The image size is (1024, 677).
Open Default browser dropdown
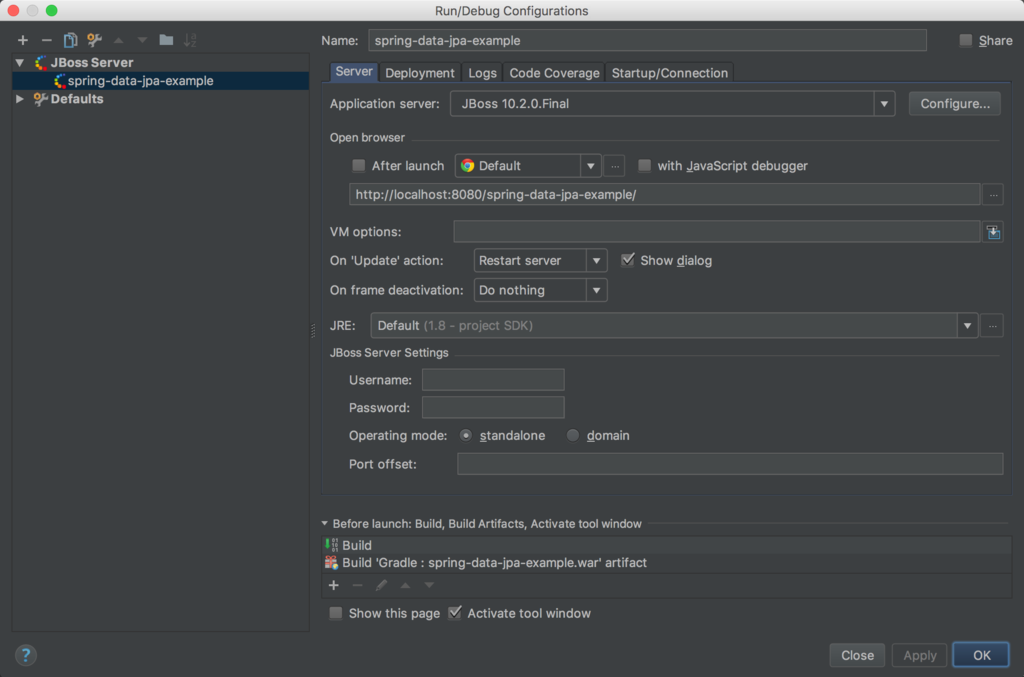pos(590,166)
